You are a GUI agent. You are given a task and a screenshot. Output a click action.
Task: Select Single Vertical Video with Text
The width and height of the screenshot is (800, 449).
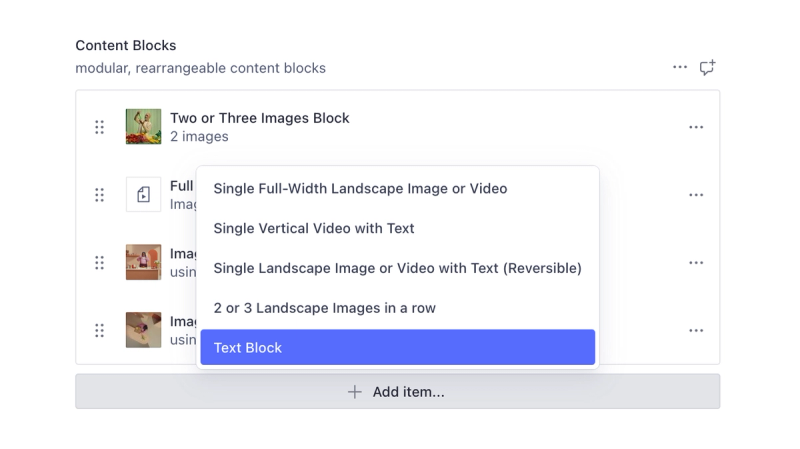[x=314, y=228]
